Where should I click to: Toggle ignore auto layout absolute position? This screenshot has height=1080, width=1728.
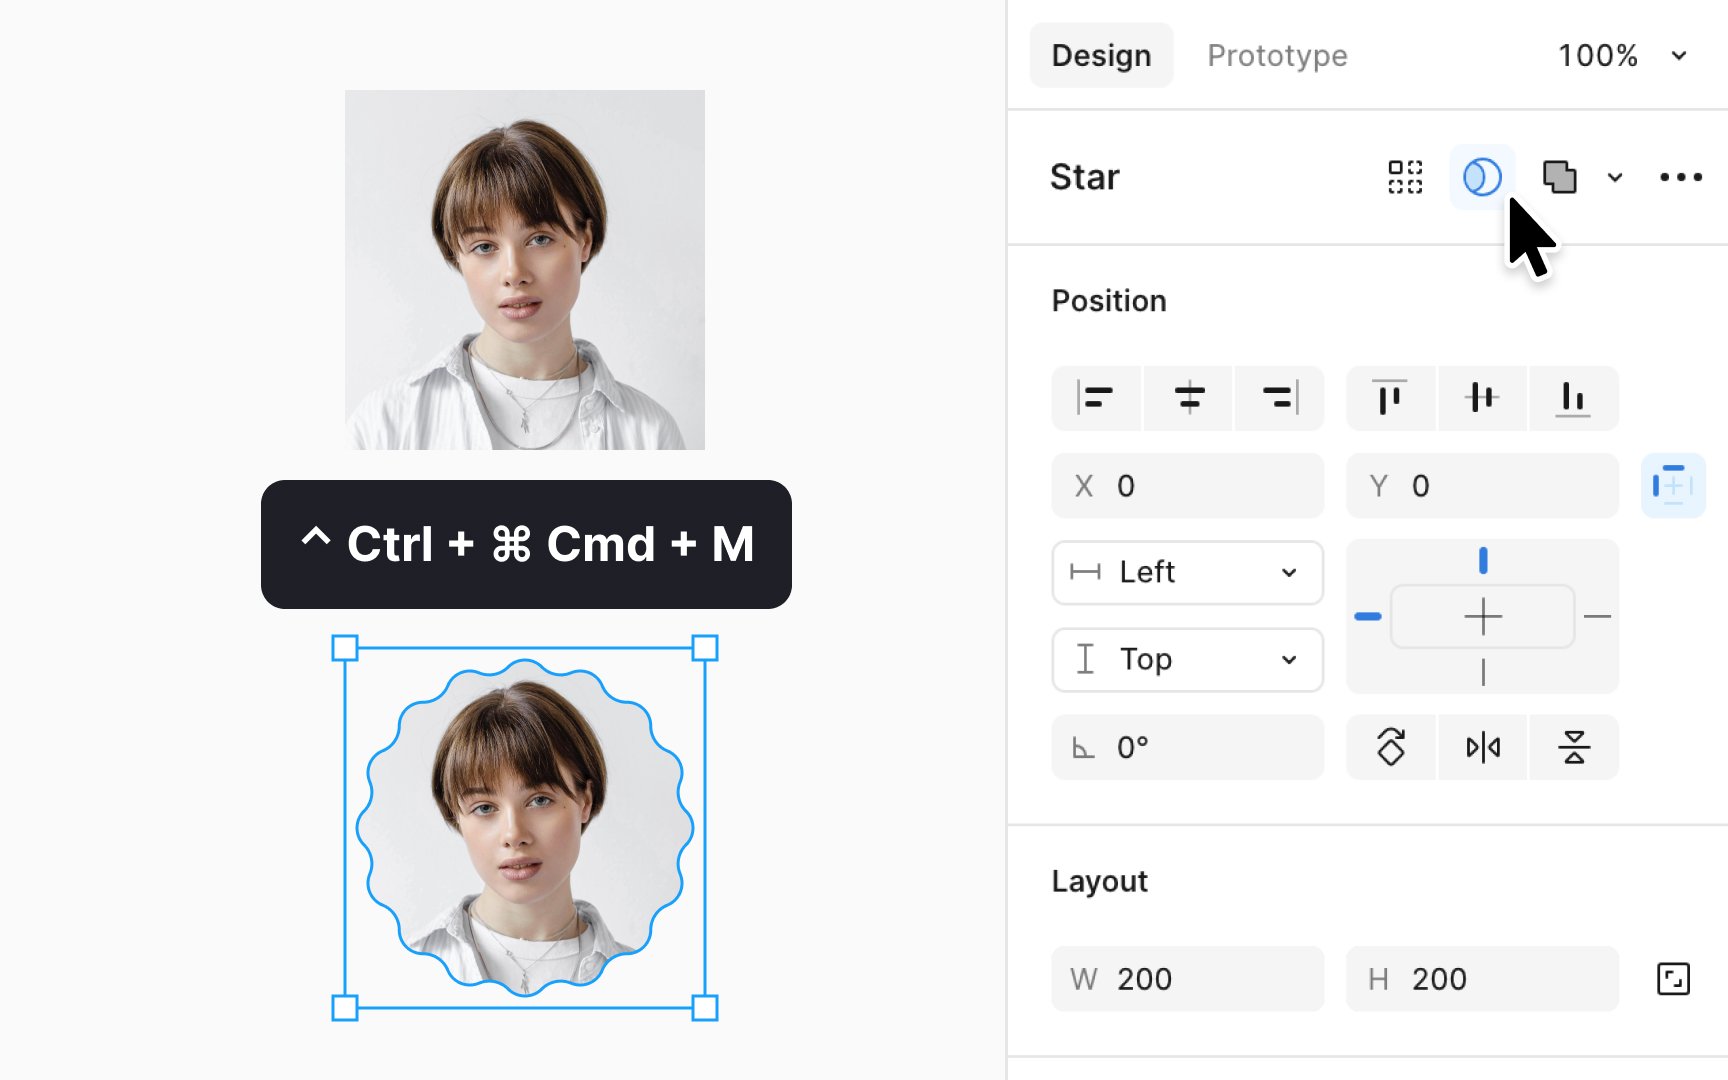coord(1673,486)
